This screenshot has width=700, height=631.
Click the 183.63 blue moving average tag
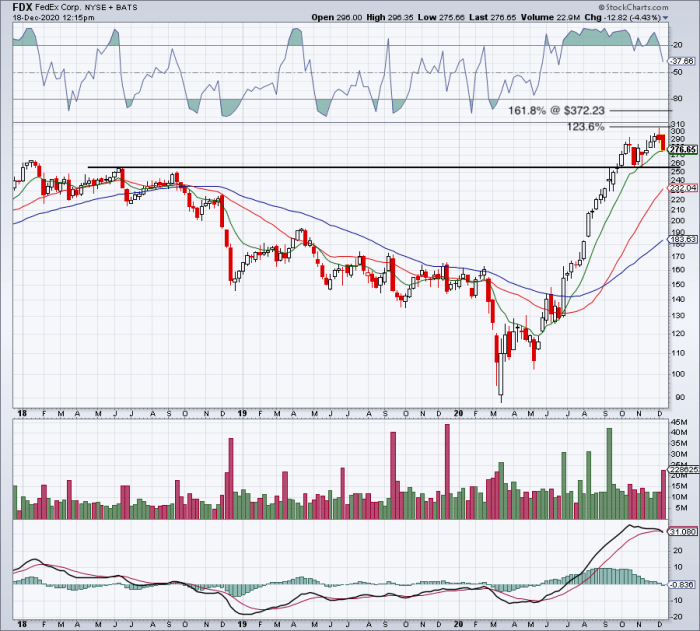683,240
